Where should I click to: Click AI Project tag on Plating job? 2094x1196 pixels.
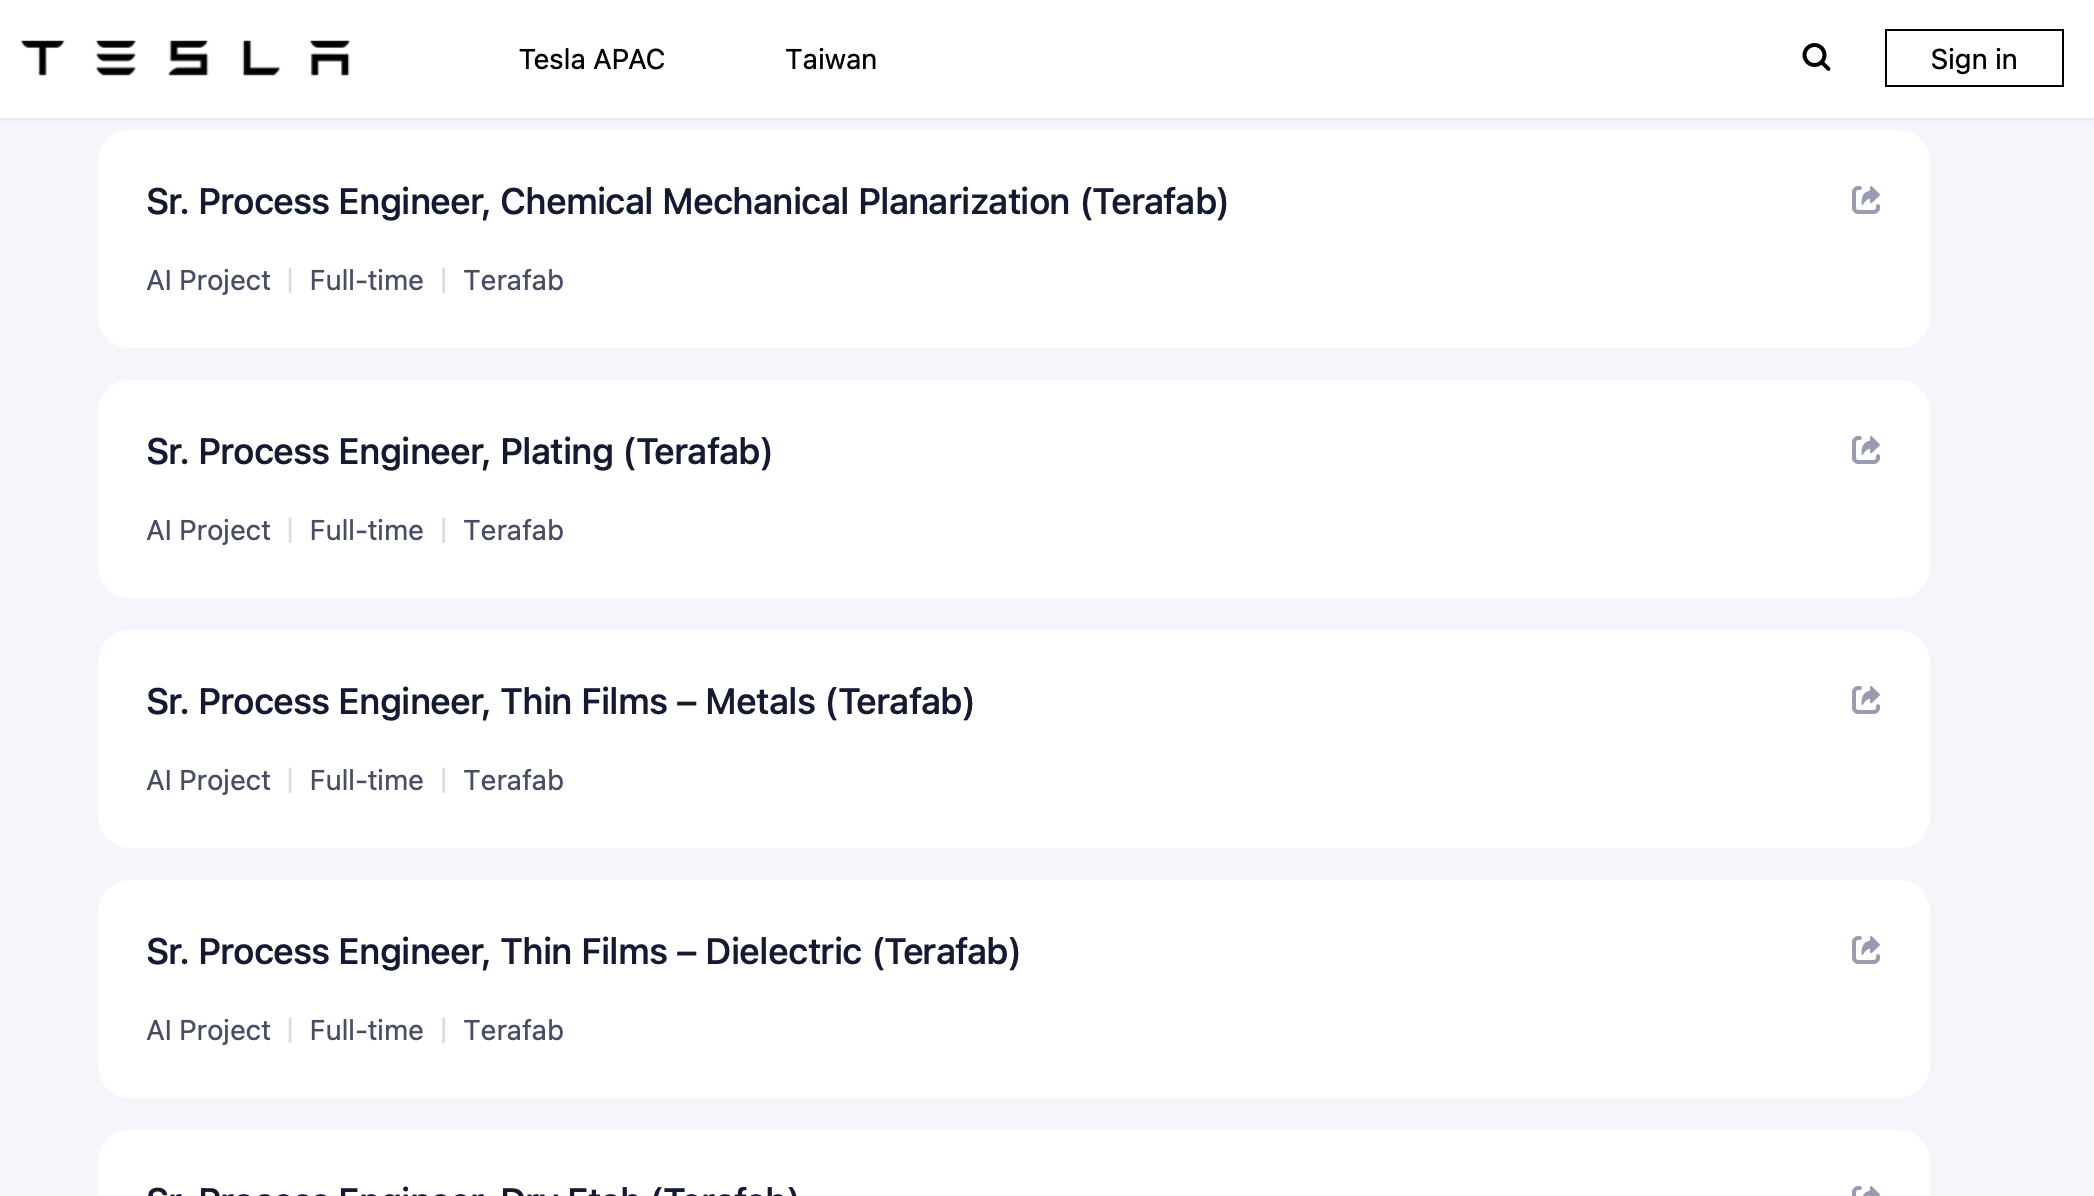208,530
